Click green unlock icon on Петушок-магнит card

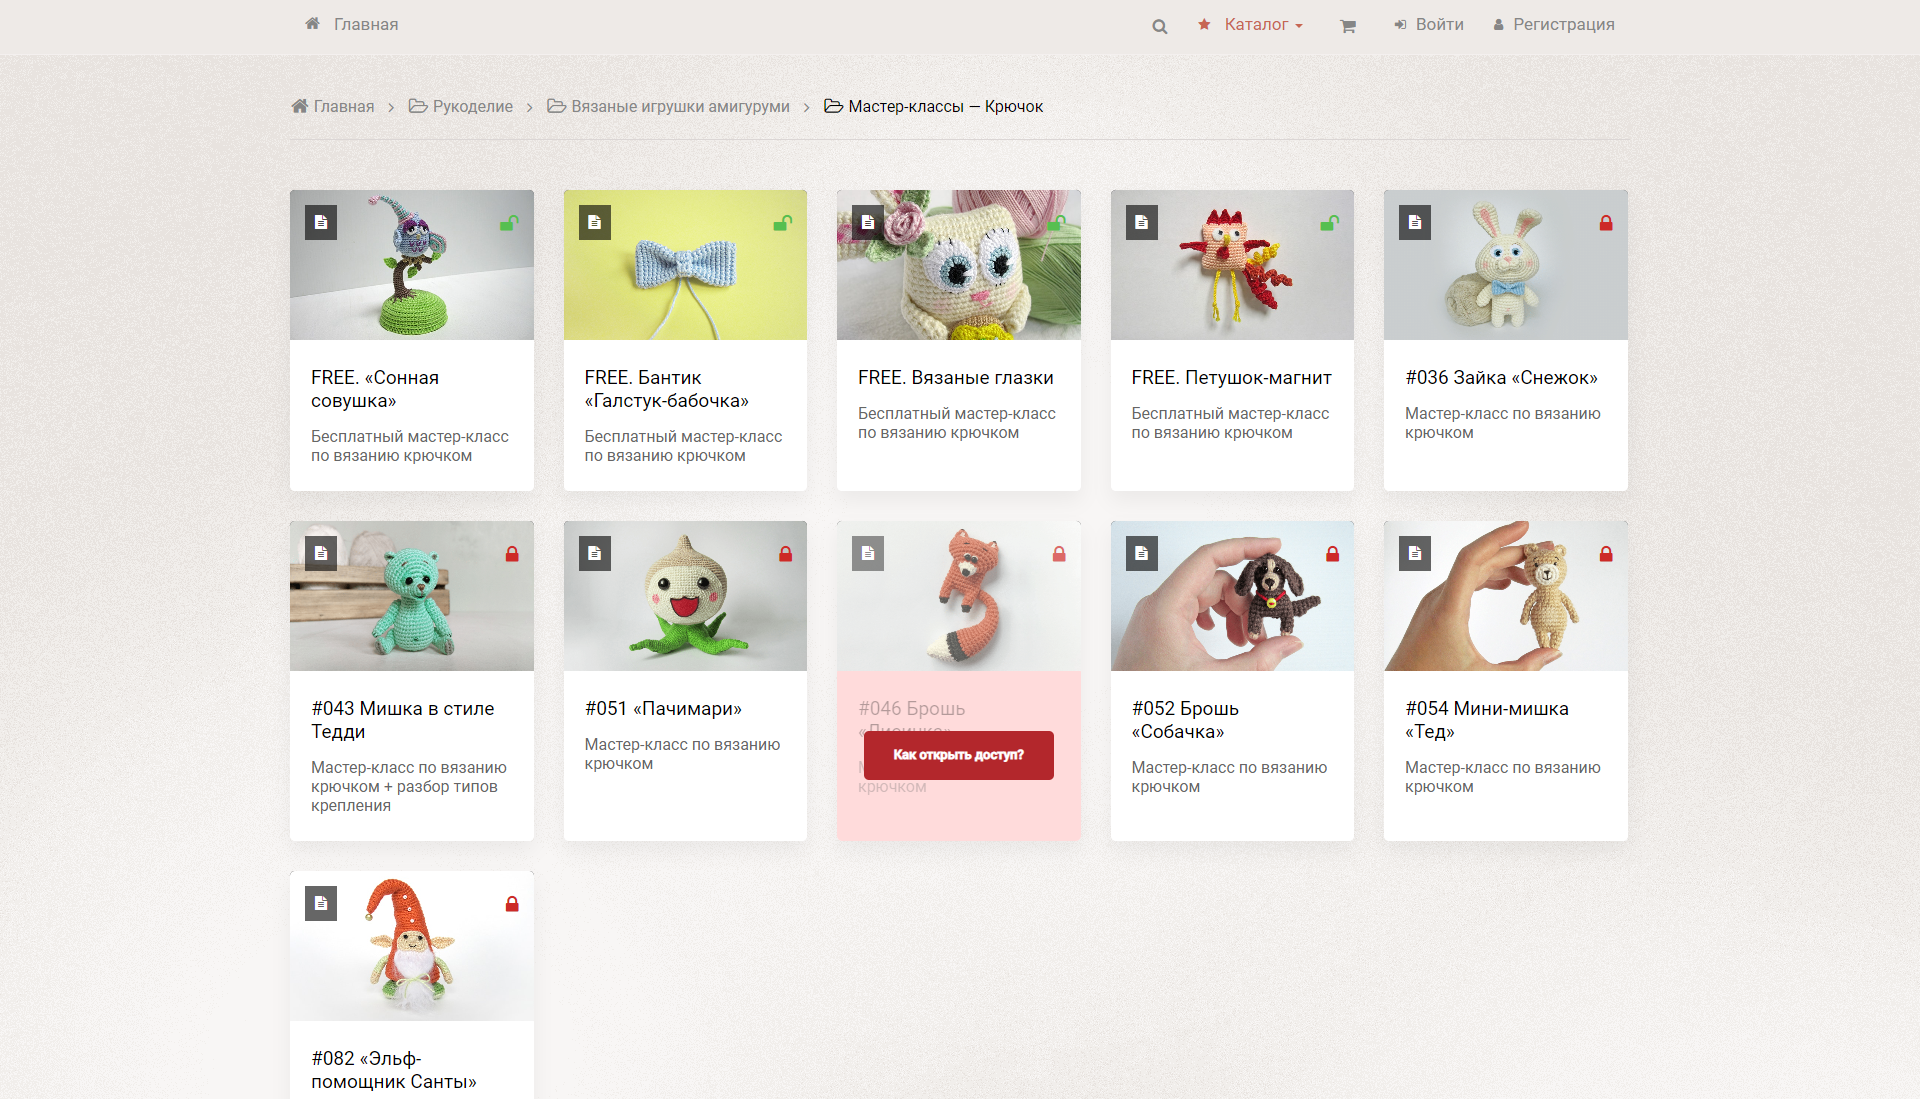pos(1330,223)
